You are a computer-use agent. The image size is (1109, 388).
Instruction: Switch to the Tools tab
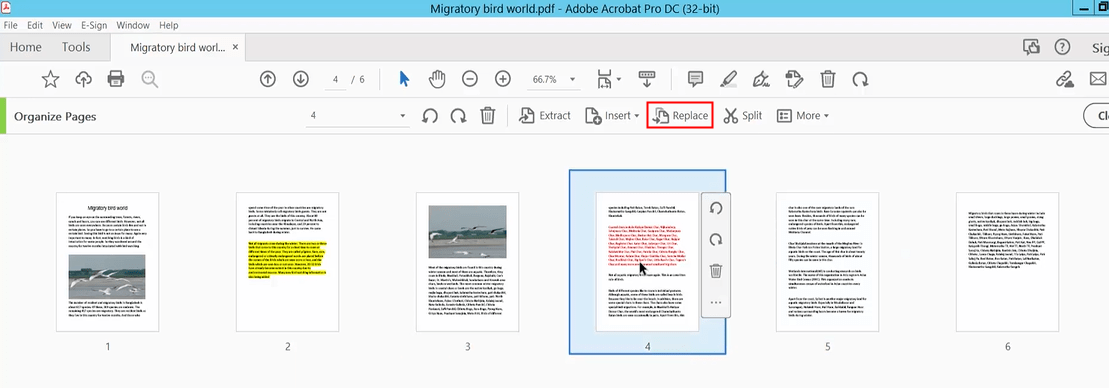point(76,47)
